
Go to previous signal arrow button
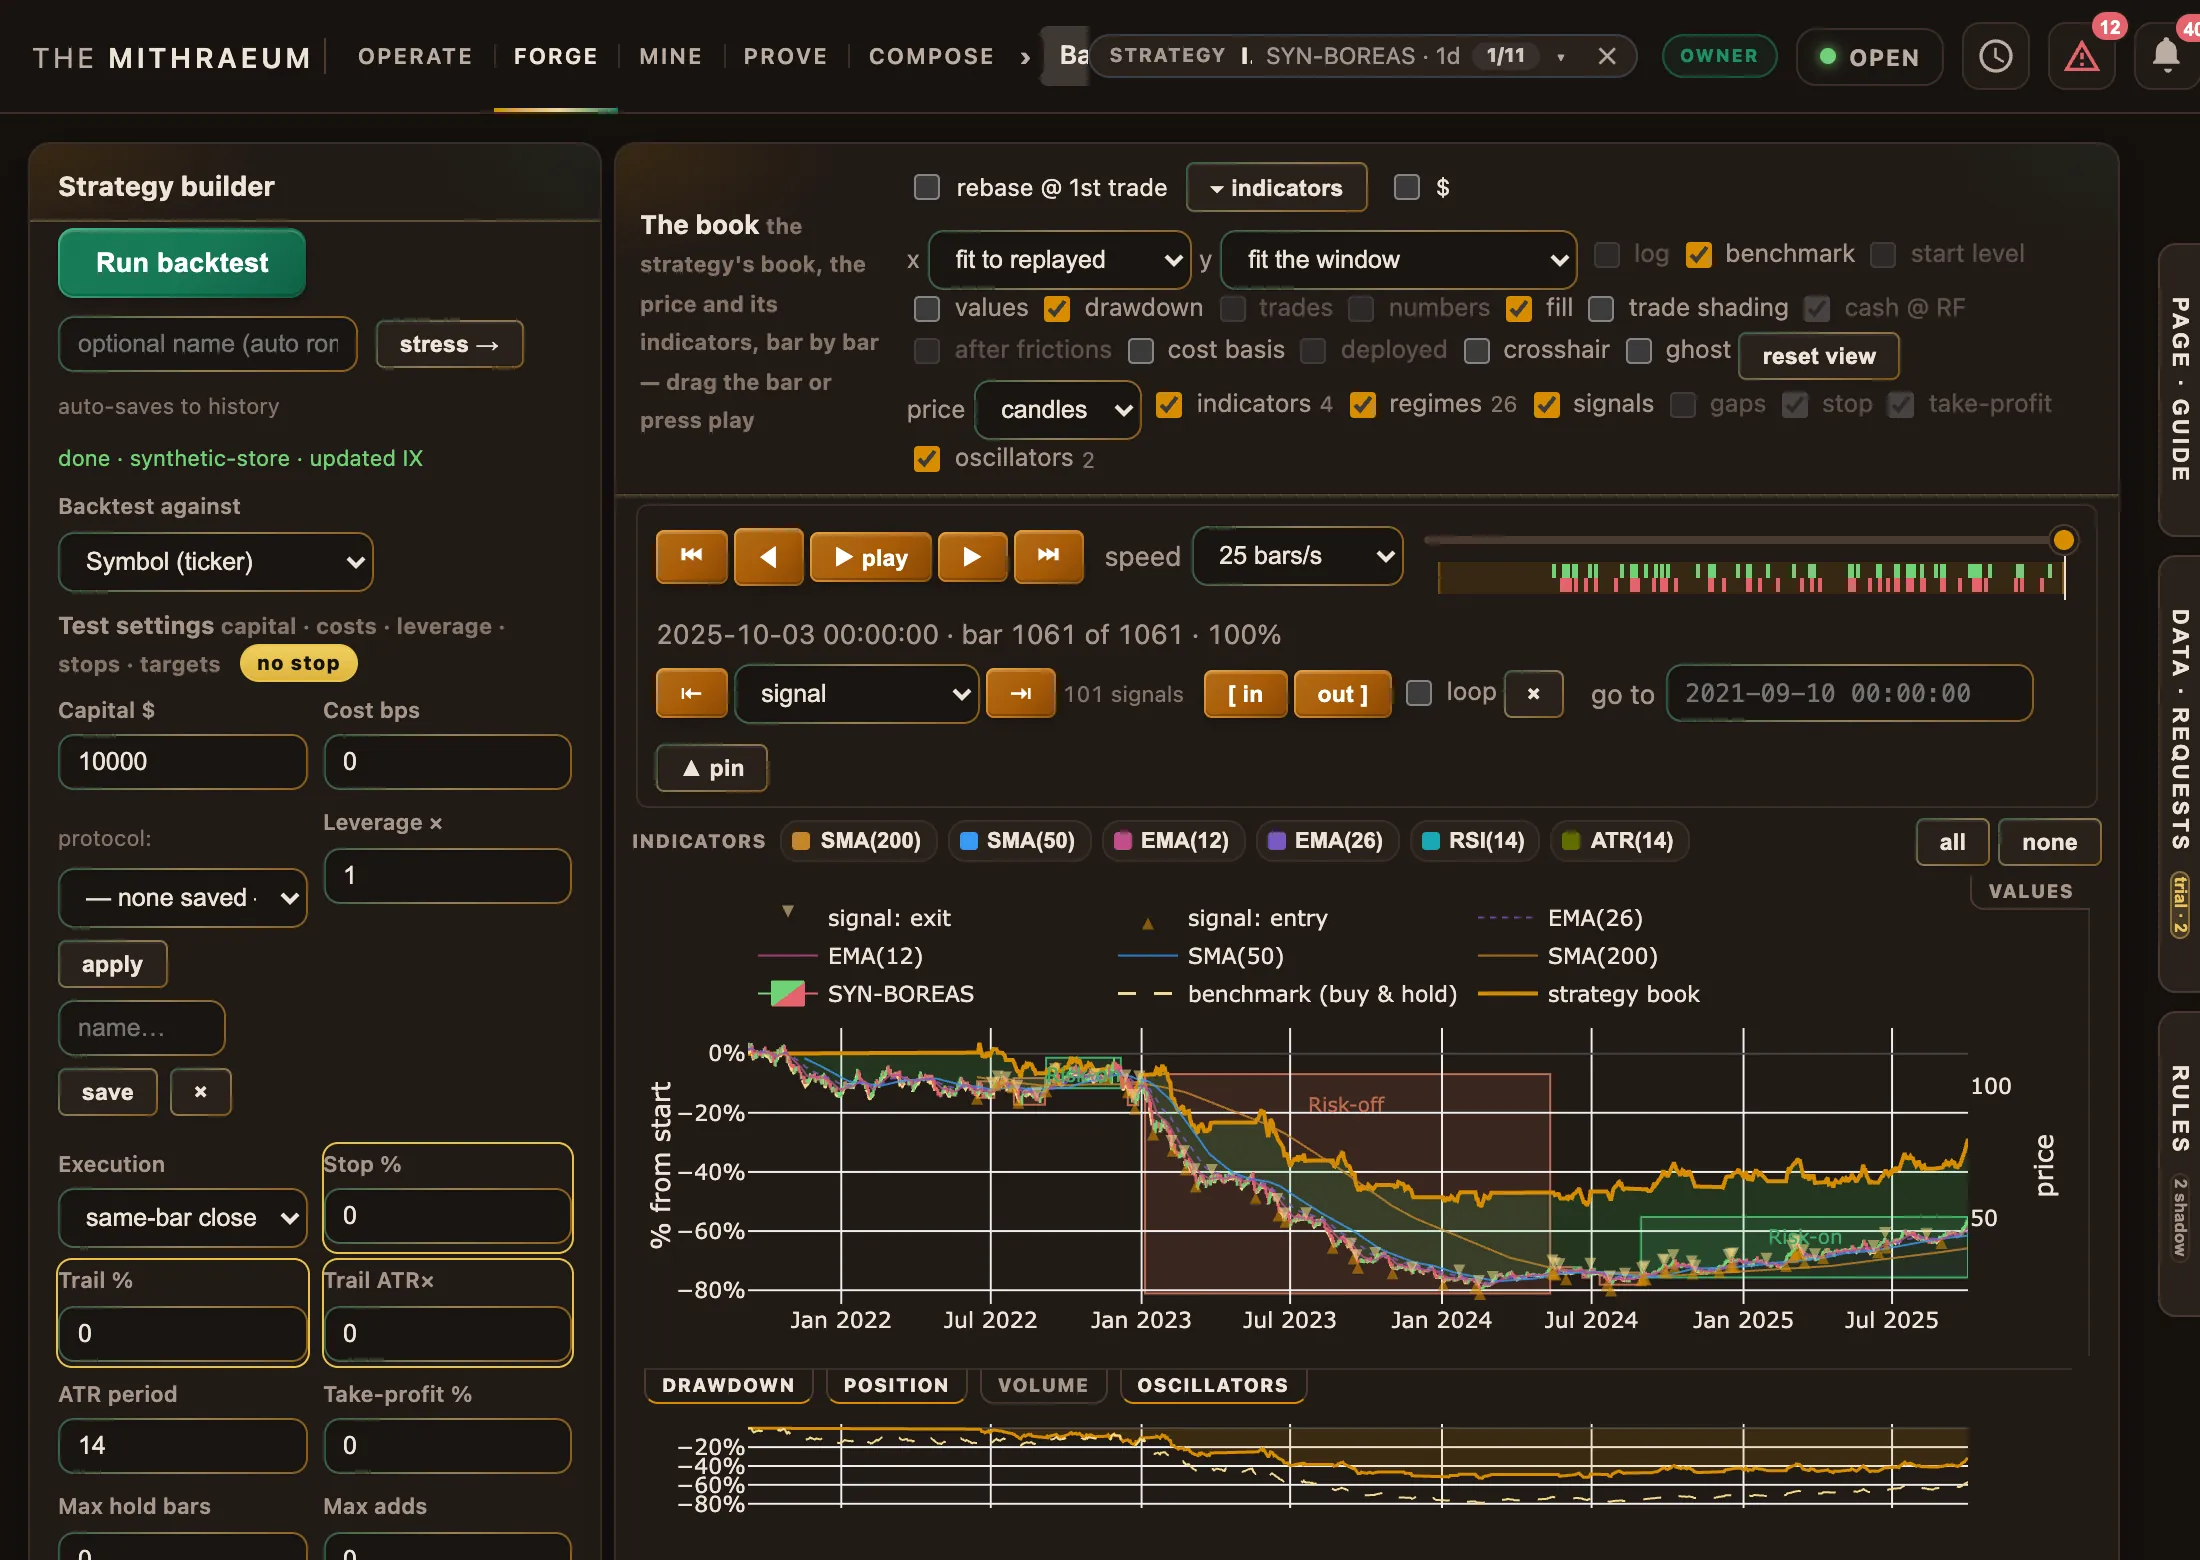(x=691, y=693)
